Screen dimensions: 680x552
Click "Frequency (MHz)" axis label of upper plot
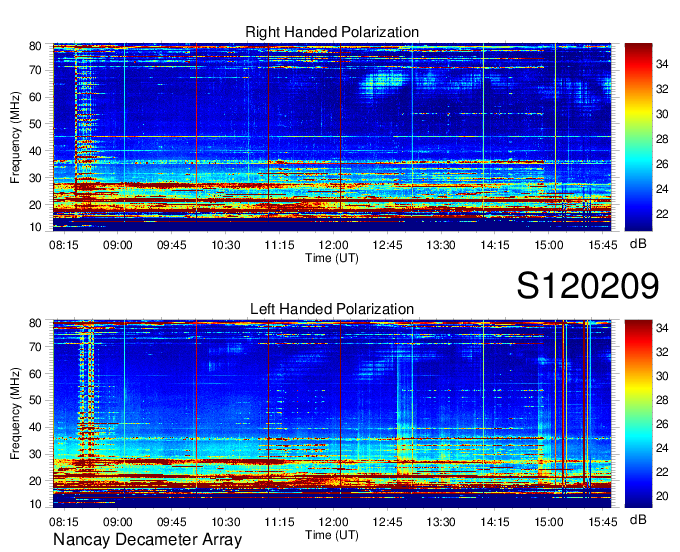(15, 137)
